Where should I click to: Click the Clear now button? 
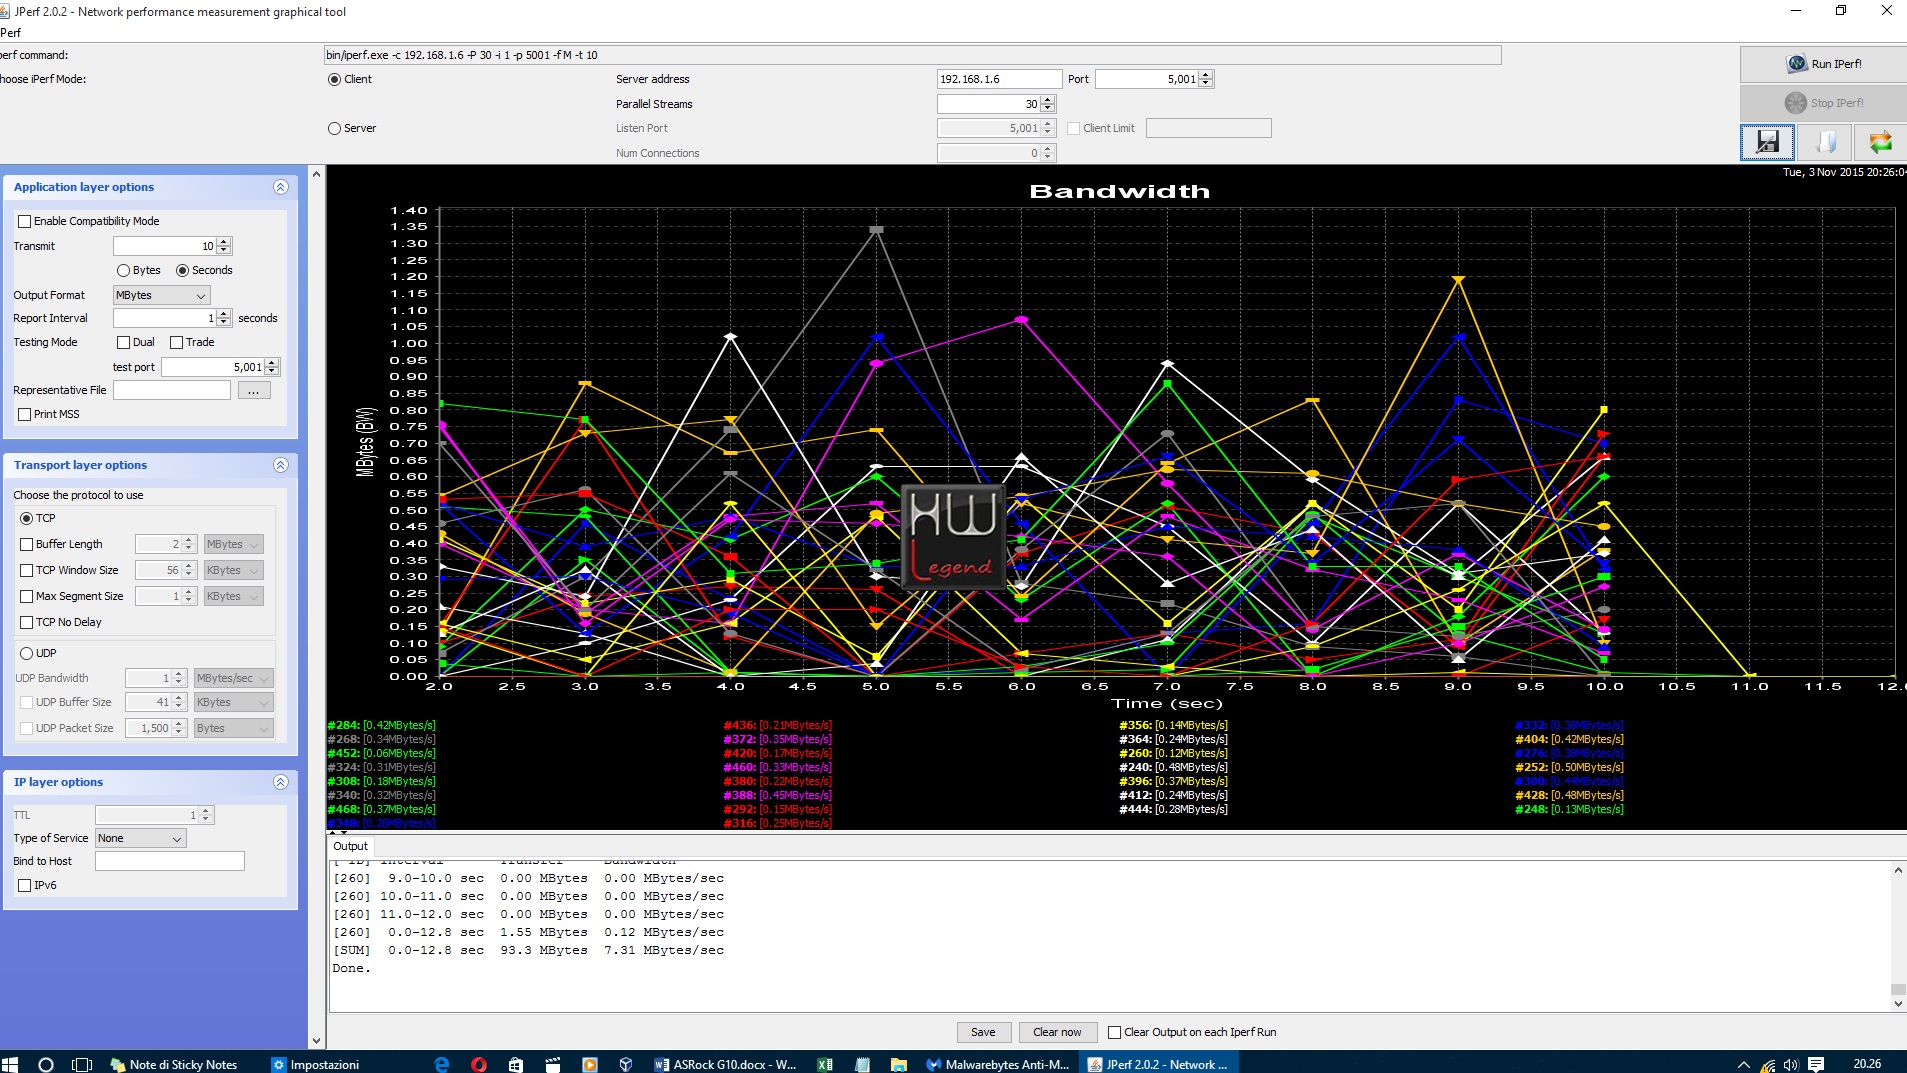click(1057, 1032)
